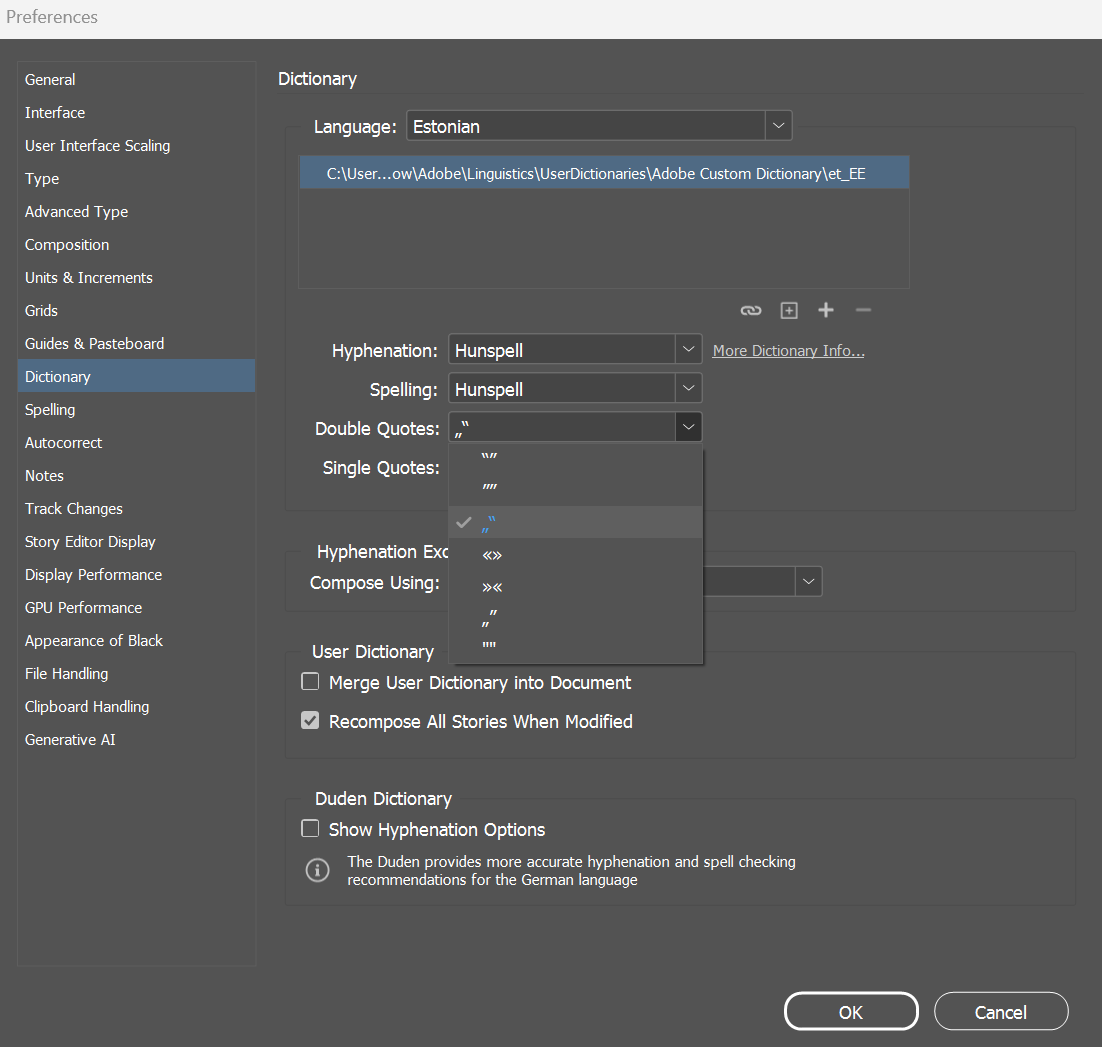The height and width of the screenshot is (1047, 1102).
Task: Select the Composition section
Action: (x=136, y=245)
